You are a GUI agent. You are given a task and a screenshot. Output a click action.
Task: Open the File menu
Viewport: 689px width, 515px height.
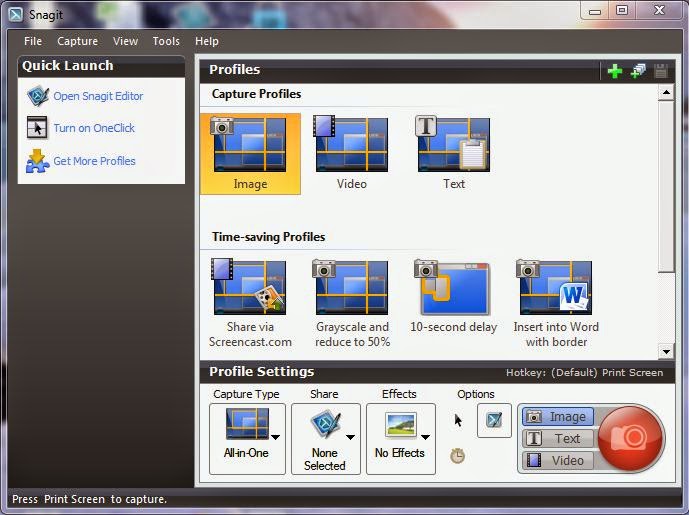(33, 41)
